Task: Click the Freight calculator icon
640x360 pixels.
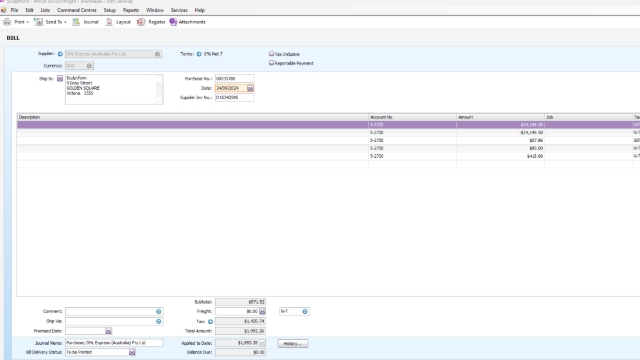Action: tap(262, 311)
